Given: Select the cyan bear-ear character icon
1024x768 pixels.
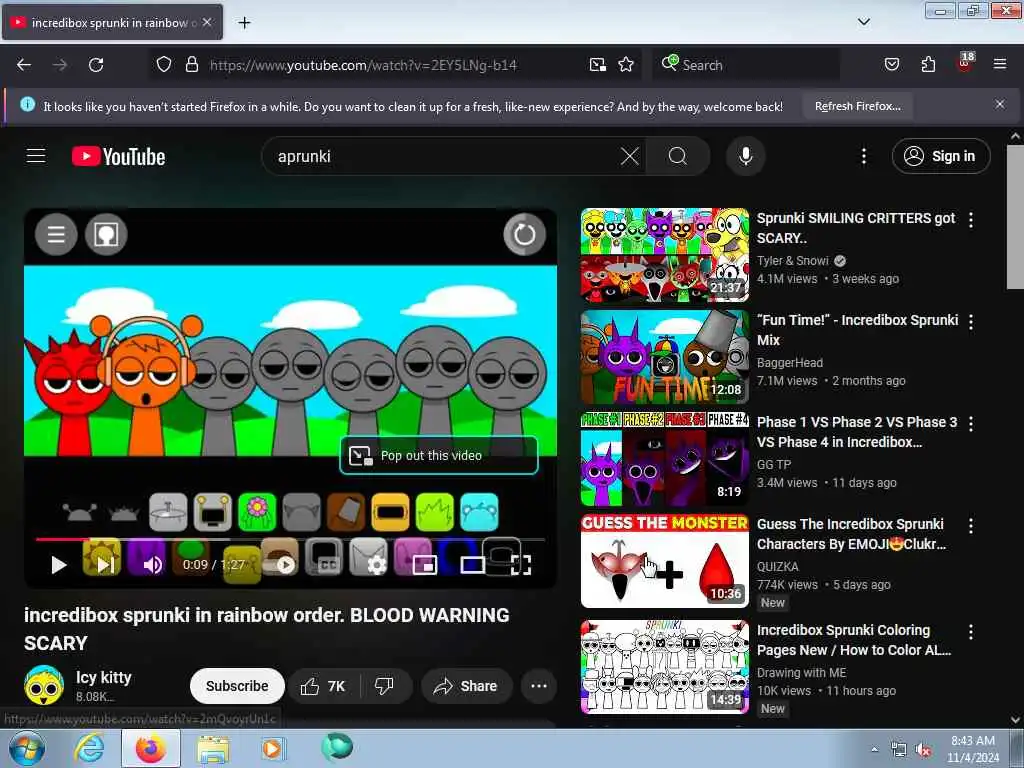Looking at the screenshot, I should click(x=479, y=512).
